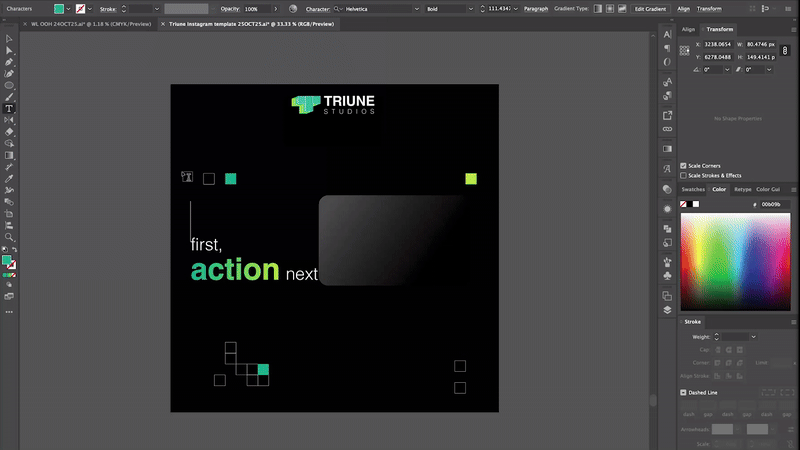Select the Reflect tool
Viewport: 800px width, 450px height.
[x=9, y=120]
